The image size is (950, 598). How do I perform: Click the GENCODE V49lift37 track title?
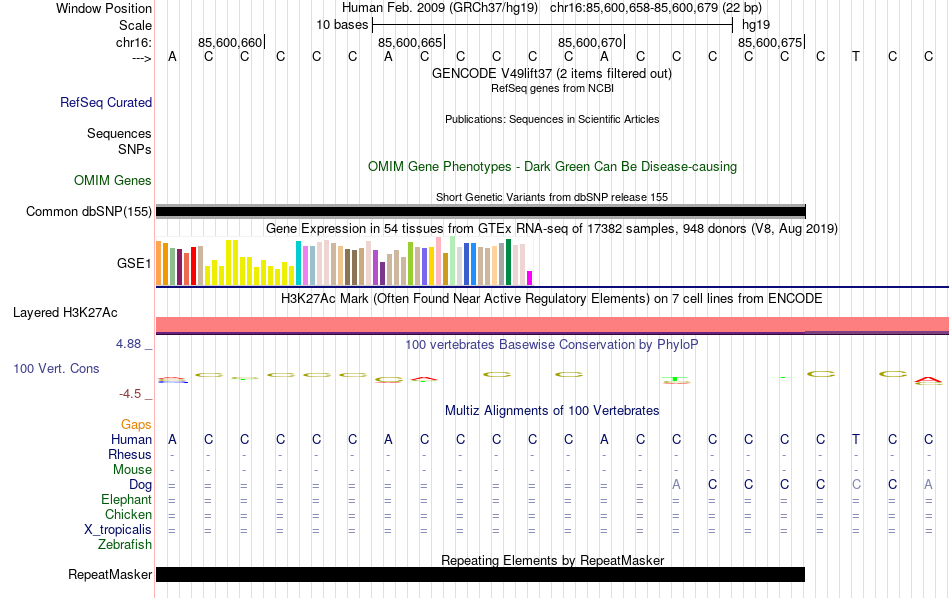click(x=552, y=73)
